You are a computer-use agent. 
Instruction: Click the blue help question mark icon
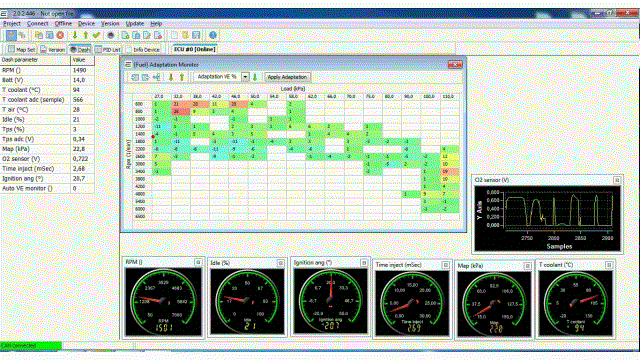[x=213, y=35]
